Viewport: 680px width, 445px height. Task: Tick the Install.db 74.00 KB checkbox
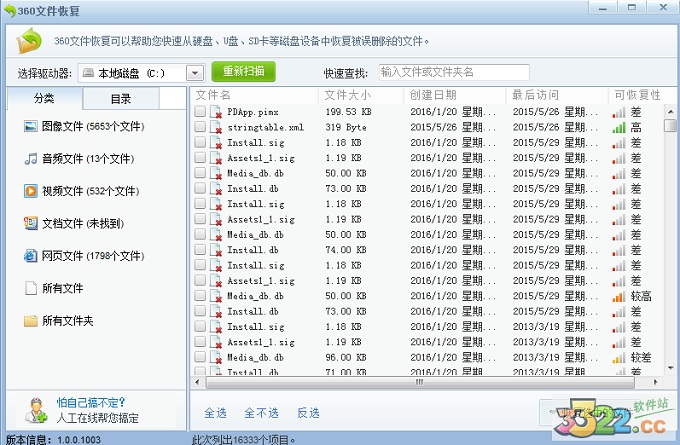click(x=200, y=249)
